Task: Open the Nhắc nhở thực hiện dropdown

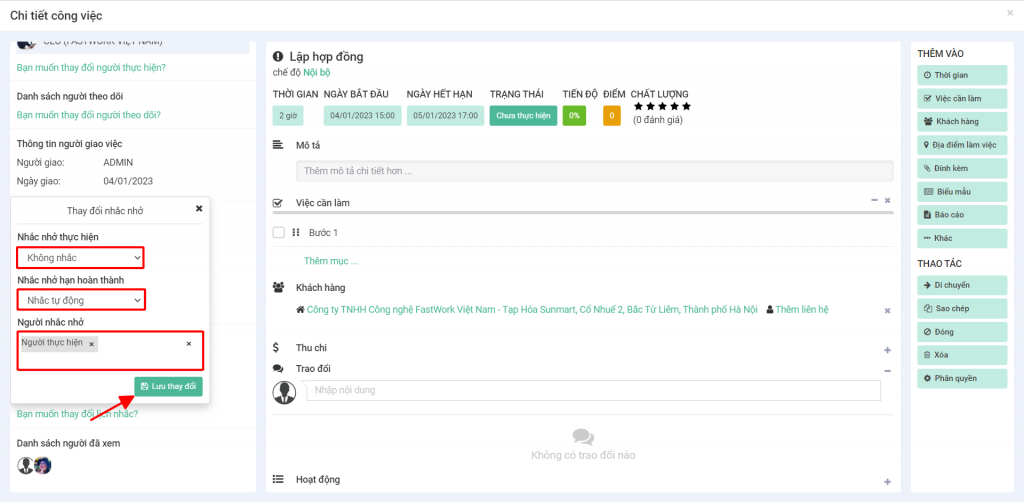Action: pyautogui.click(x=80, y=258)
